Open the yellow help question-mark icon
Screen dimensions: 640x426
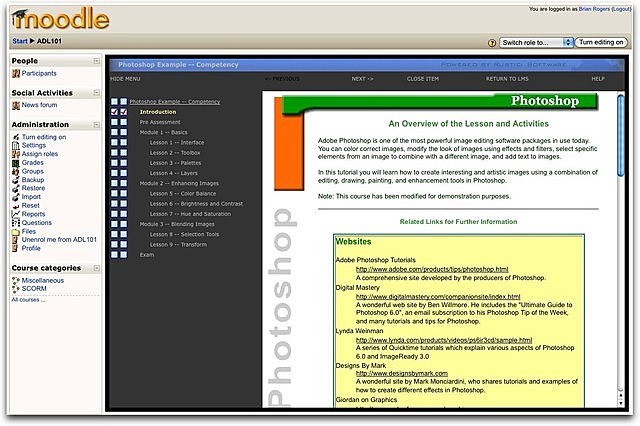point(492,43)
